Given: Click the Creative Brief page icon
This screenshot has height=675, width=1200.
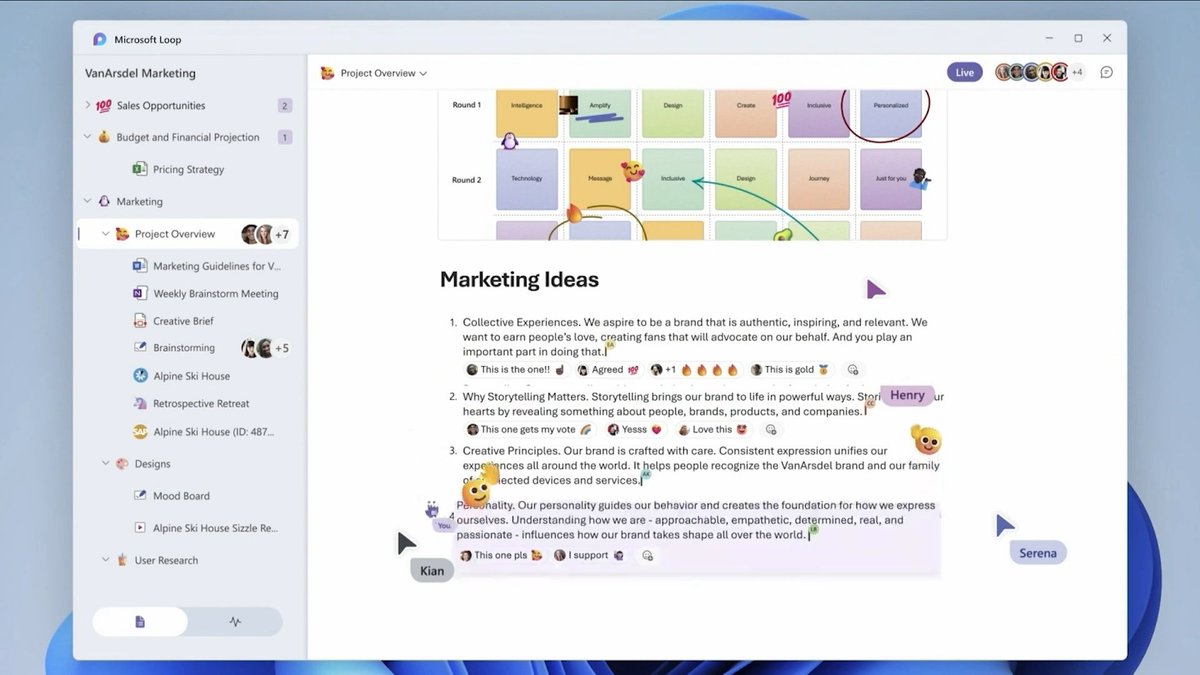Looking at the screenshot, I should [140, 321].
